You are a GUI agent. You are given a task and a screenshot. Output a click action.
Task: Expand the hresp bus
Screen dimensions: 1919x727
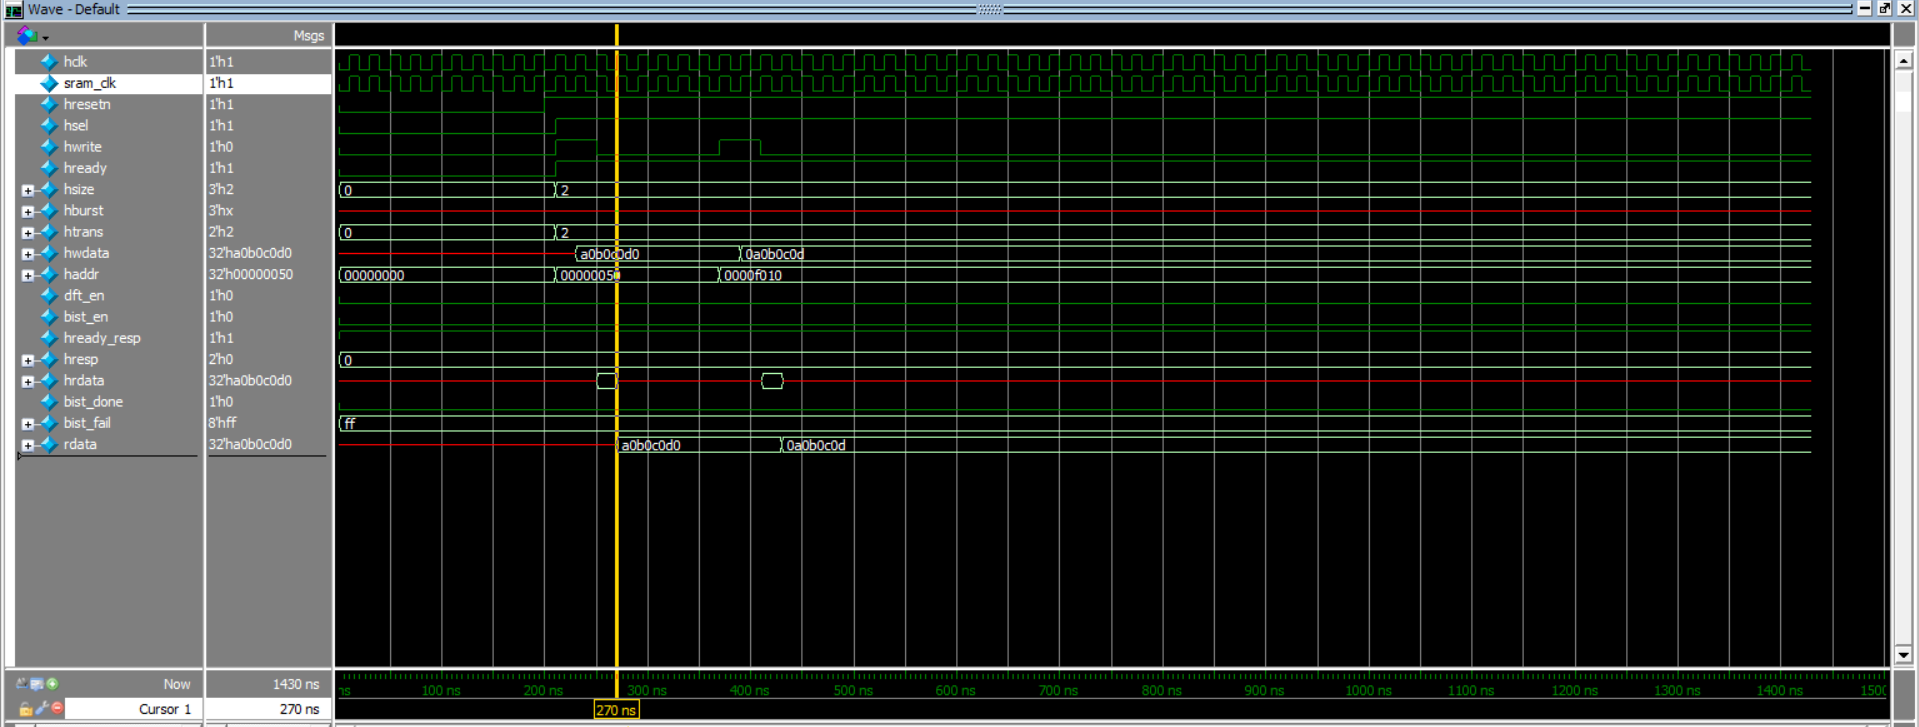pos(28,360)
